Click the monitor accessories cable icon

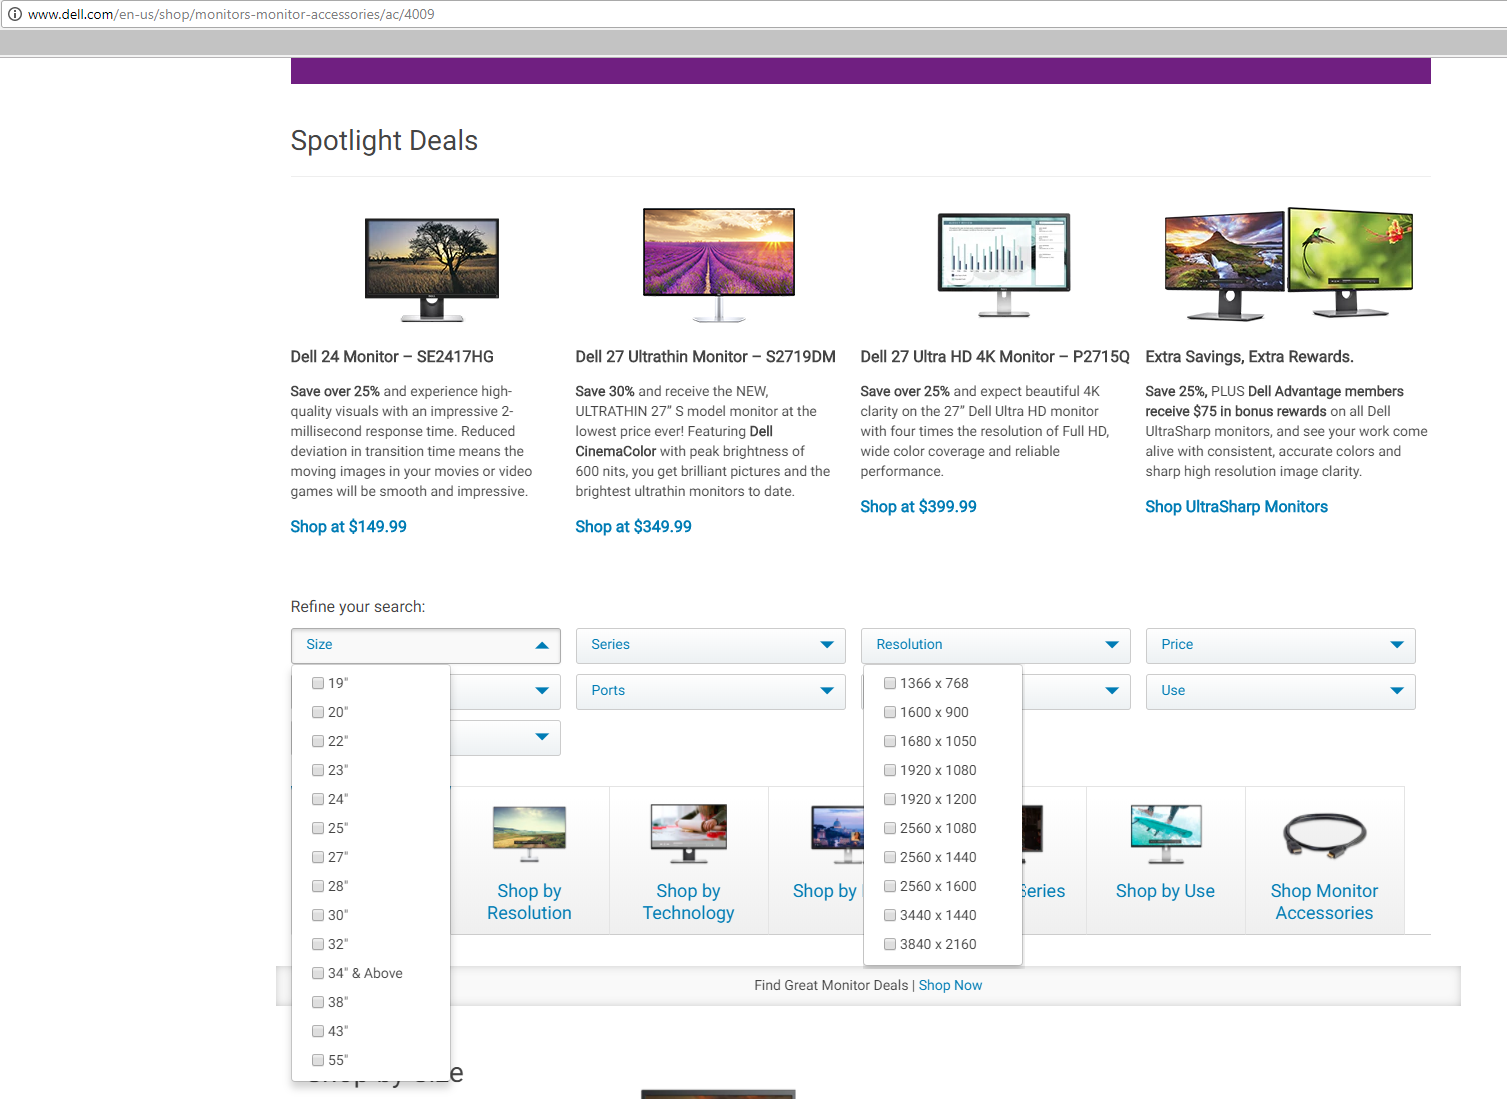1324,834
